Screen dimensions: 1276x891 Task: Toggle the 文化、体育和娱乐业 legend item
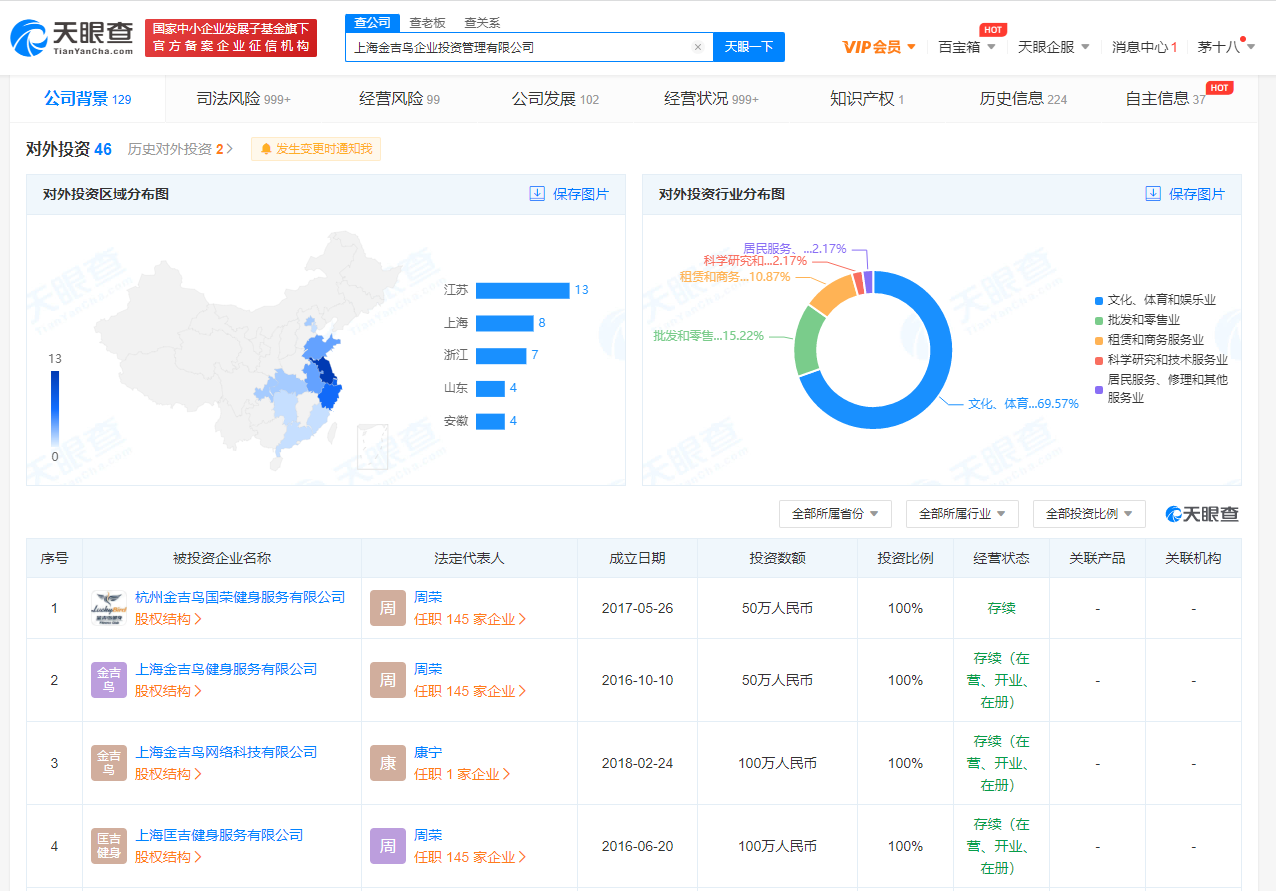(1160, 300)
